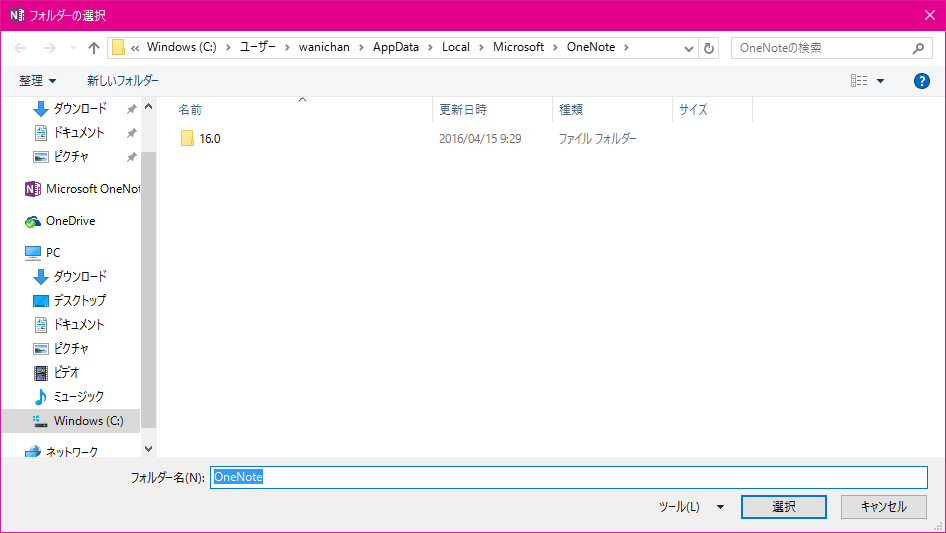Click OneNote breadcrumb segment

(591, 47)
